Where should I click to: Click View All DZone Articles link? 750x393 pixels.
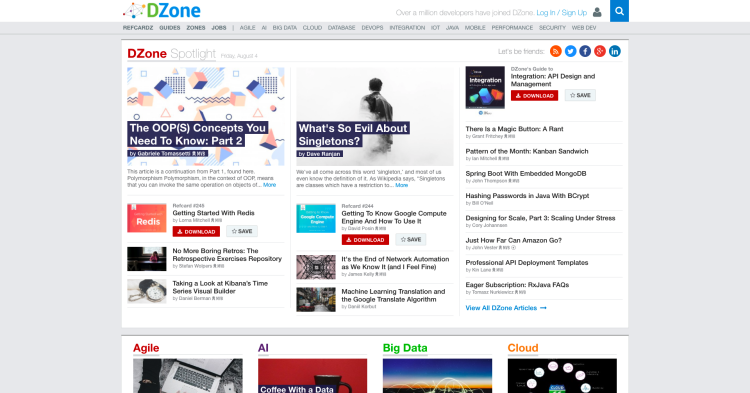click(x=506, y=308)
